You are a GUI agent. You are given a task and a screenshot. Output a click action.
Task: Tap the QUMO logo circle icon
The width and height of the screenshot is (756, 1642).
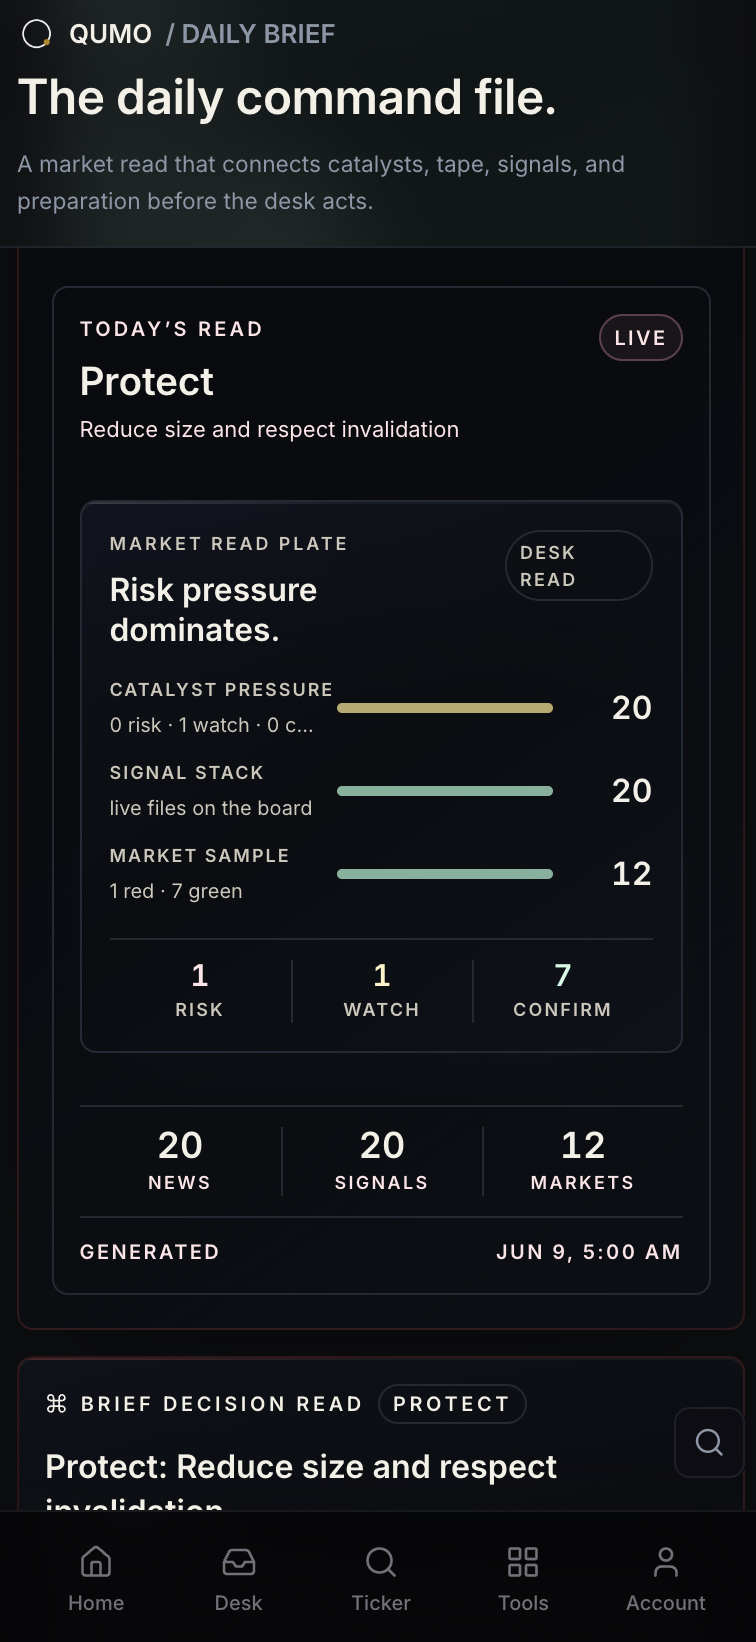(x=36, y=34)
